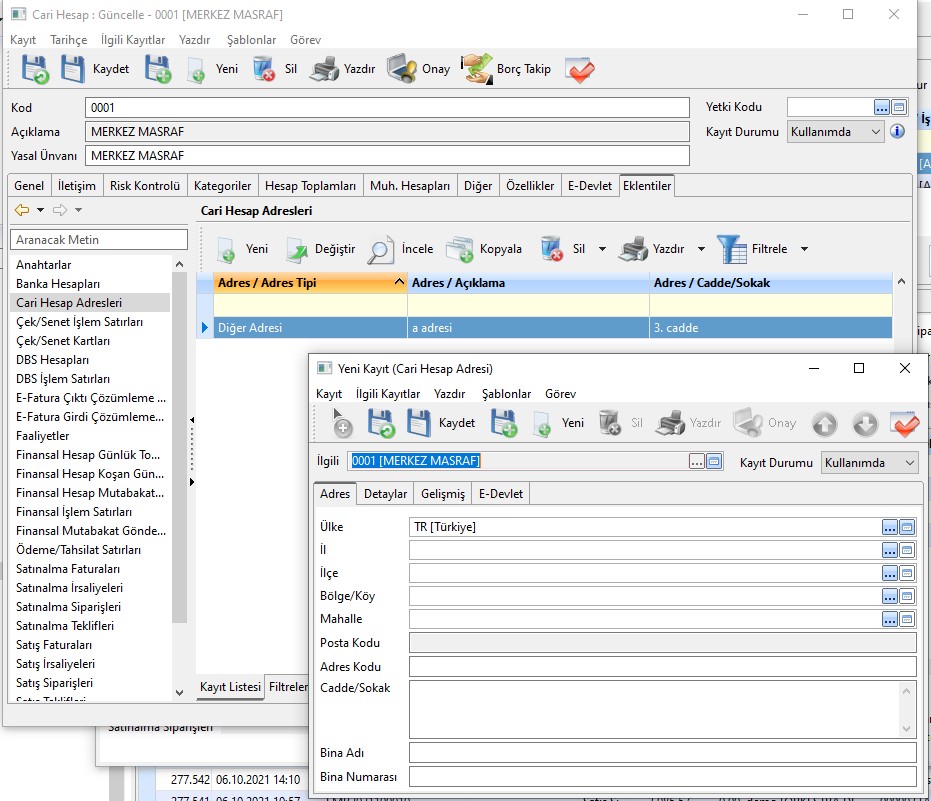Click the Kopyala icon in address toolbar

pos(459,249)
